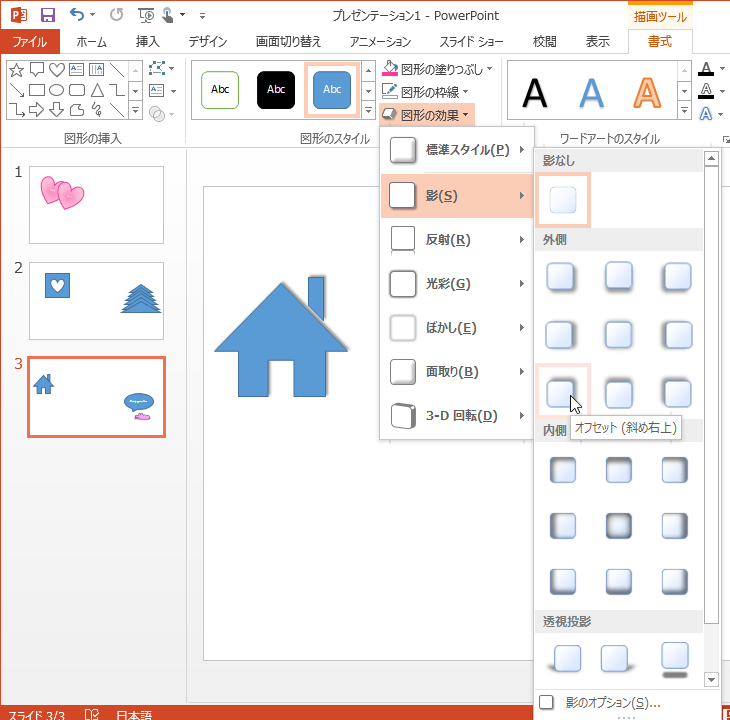
Task: Click 日本語 language in status bar
Action: point(134,715)
